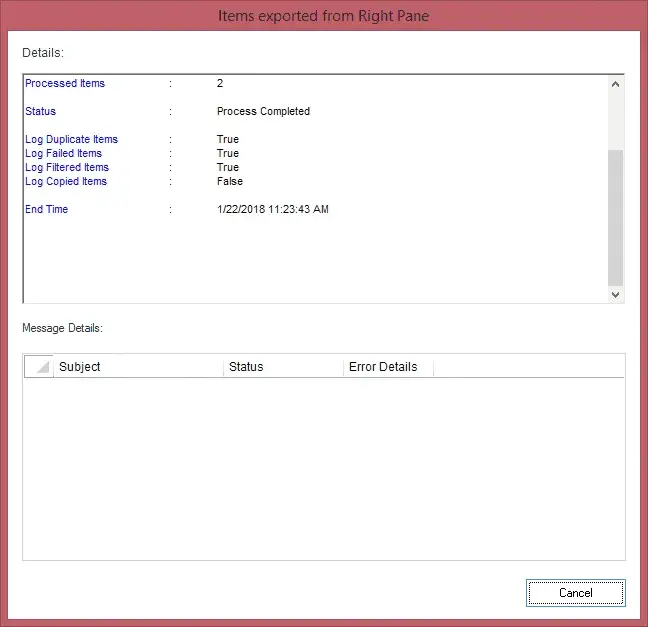Click the end time value 1/22/2018 11:23:43 AM
The width and height of the screenshot is (648, 627).
272,210
